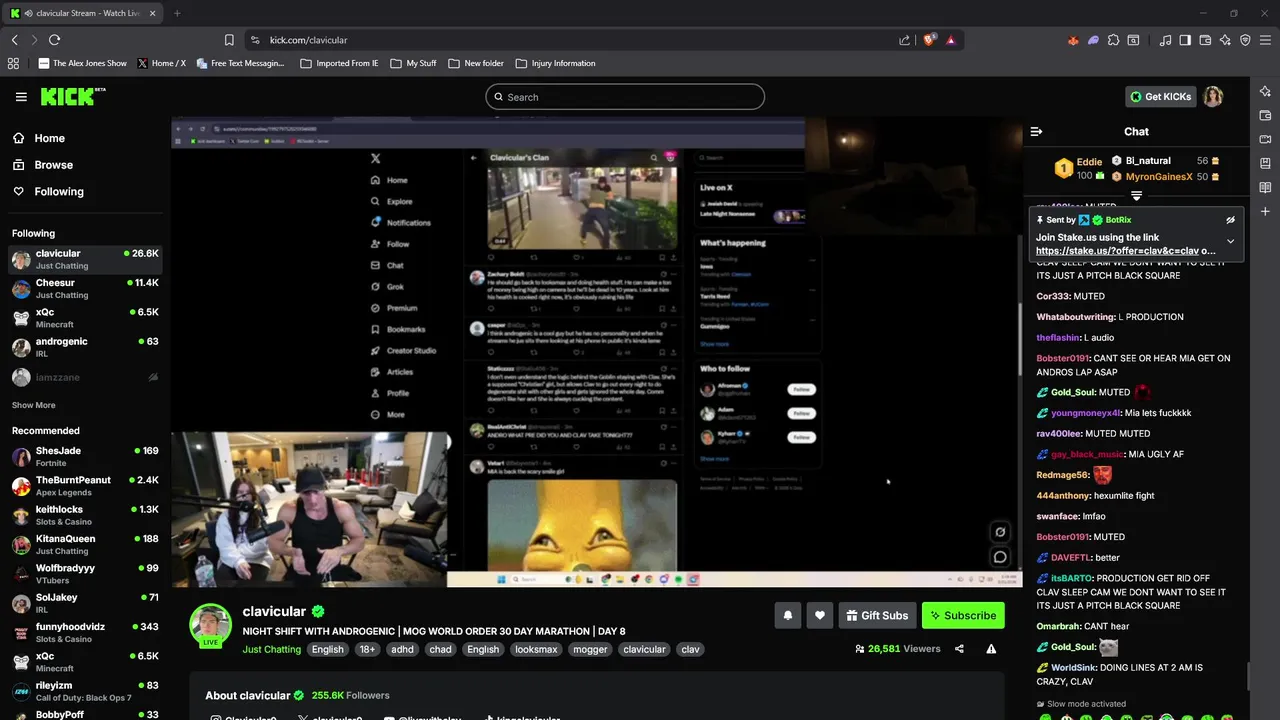Open Brave VPN shield icon

[x=1245, y=40]
